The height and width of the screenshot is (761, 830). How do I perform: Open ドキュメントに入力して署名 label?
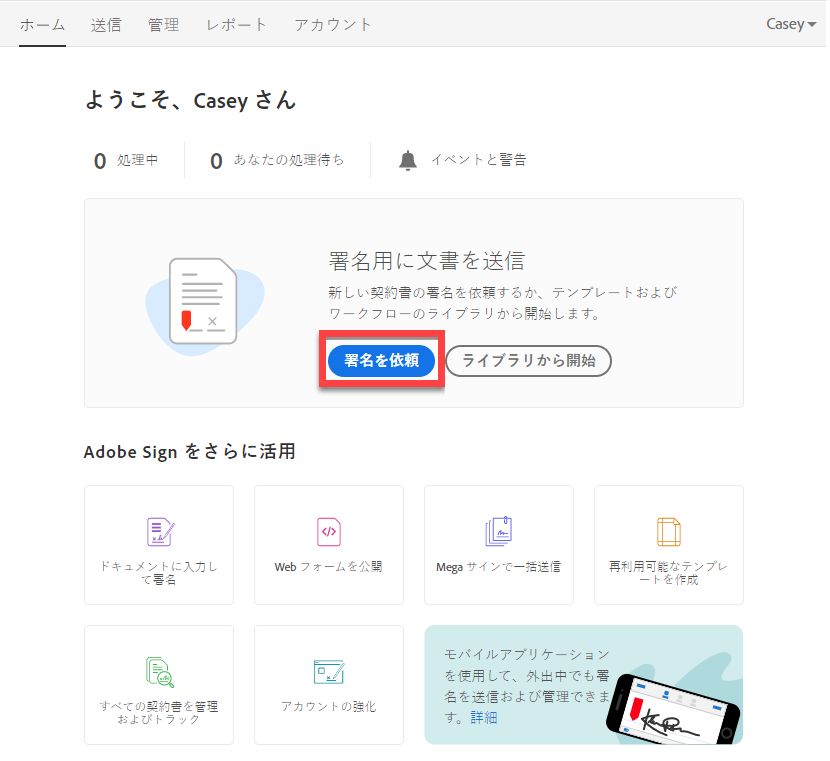point(159,573)
